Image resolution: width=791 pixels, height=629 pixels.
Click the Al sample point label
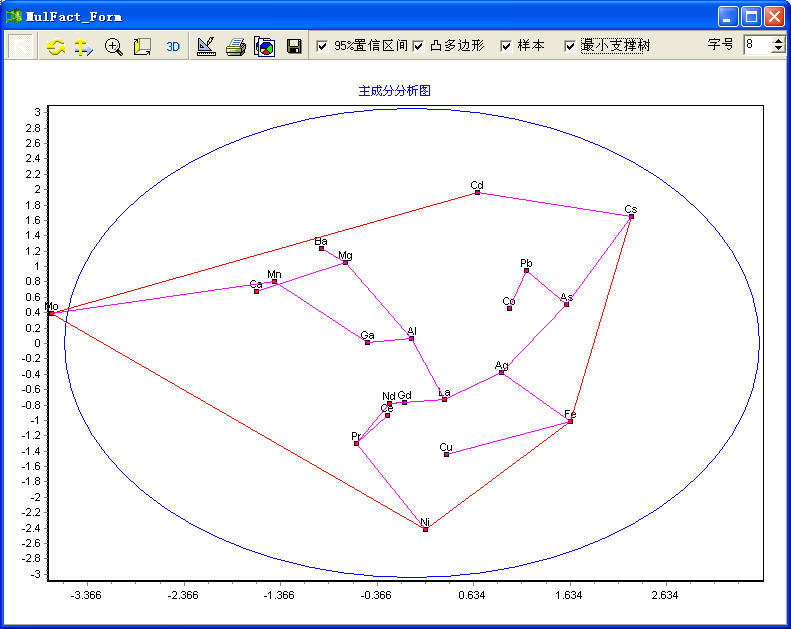pyautogui.click(x=412, y=331)
